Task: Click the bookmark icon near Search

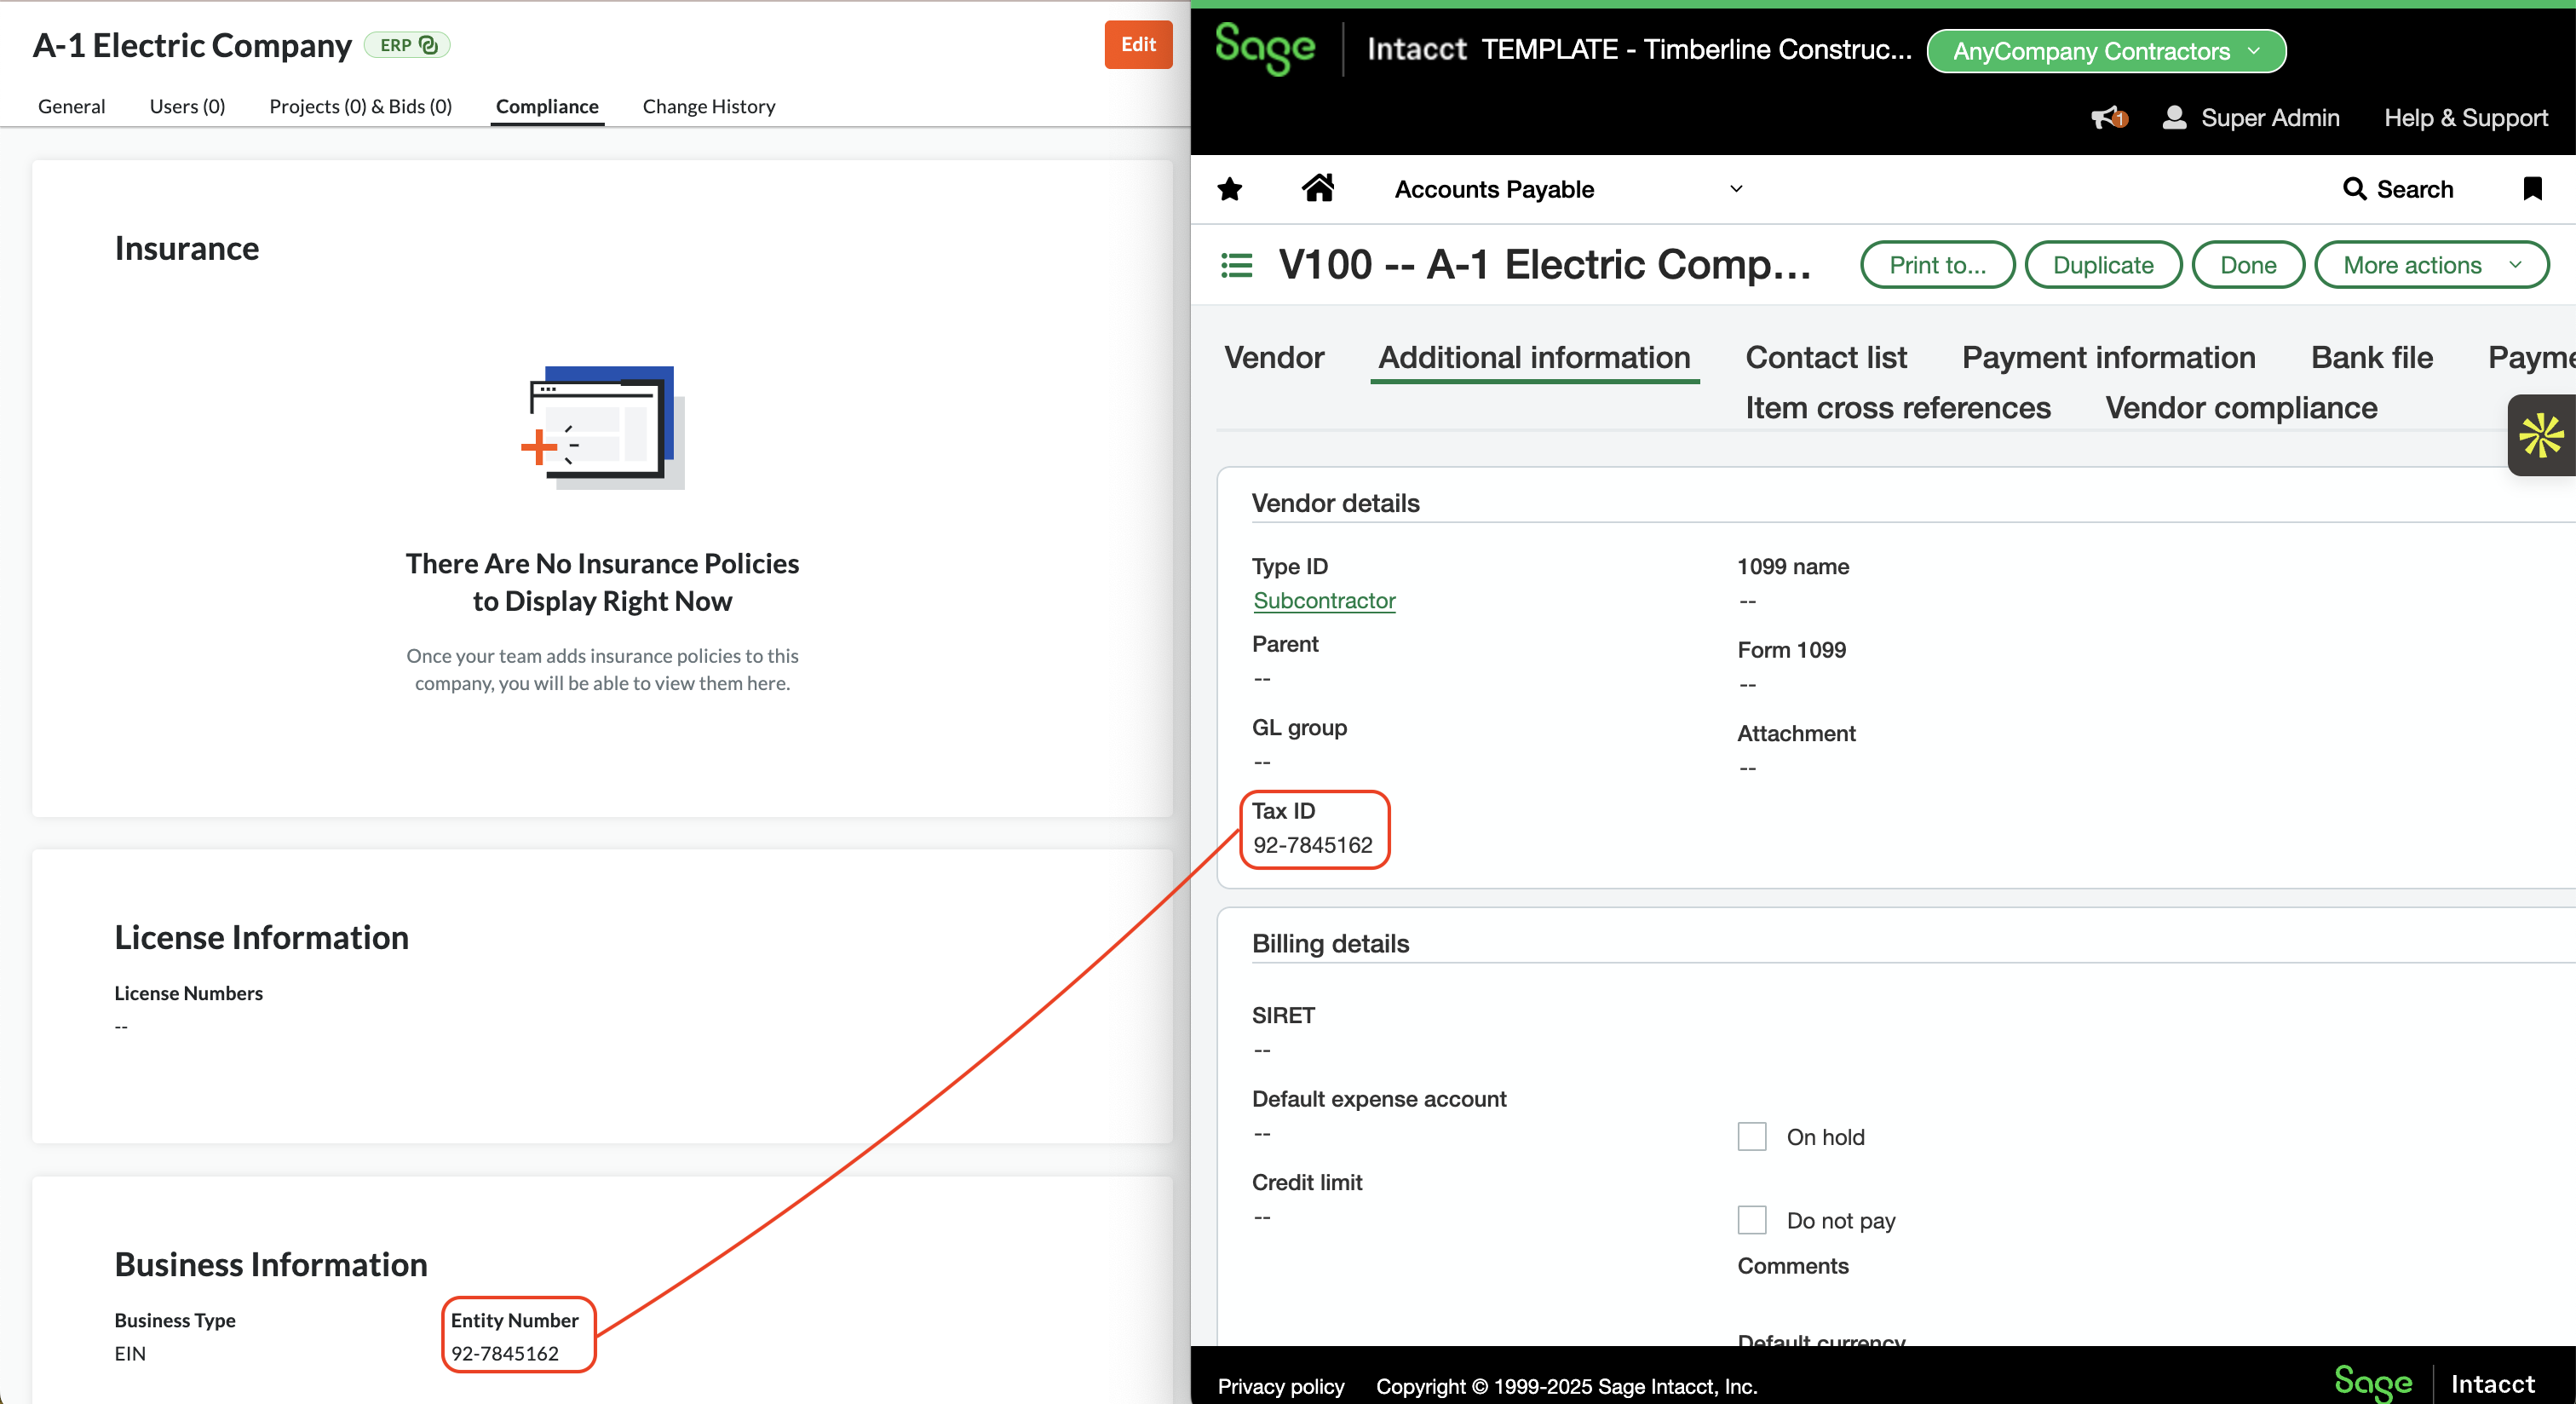Action: click(x=2533, y=189)
